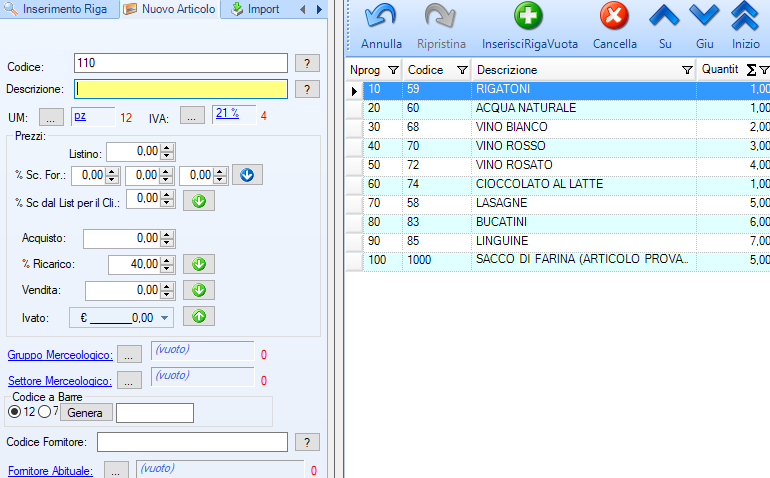The image size is (770, 478).
Task: Click green arrow next to % Ricarico
Action: point(198,264)
